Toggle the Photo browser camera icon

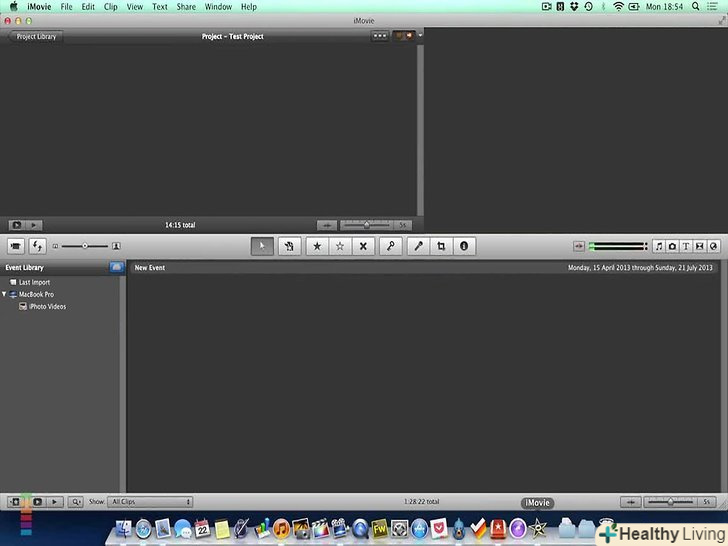[672, 246]
